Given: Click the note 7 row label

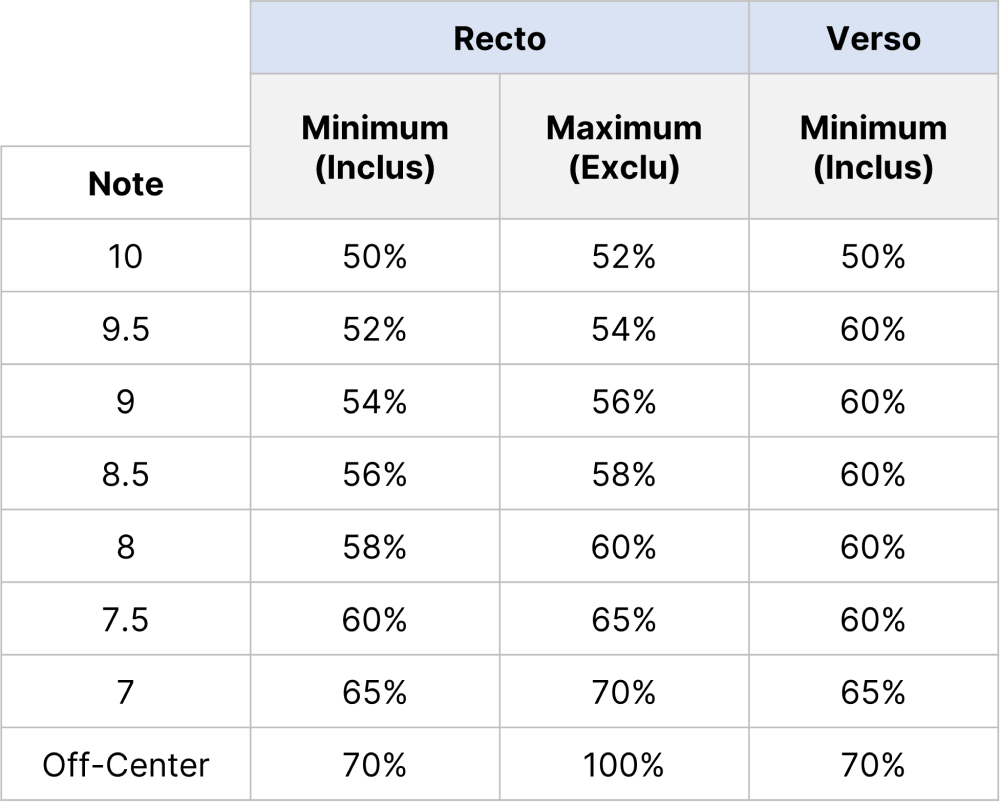Looking at the screenshot, I should pos(125,692).
